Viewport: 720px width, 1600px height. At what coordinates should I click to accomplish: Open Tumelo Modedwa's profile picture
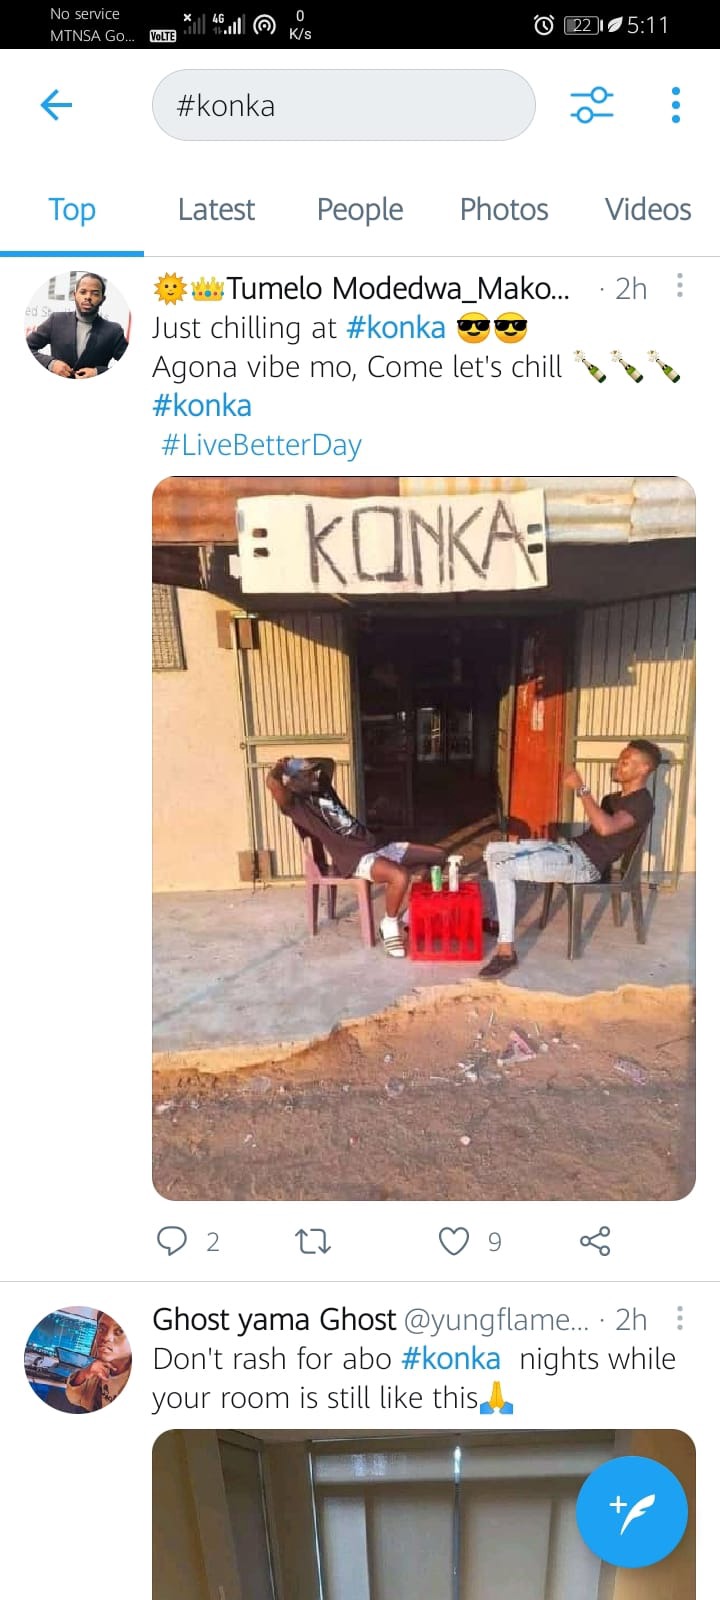click(78, 324)
